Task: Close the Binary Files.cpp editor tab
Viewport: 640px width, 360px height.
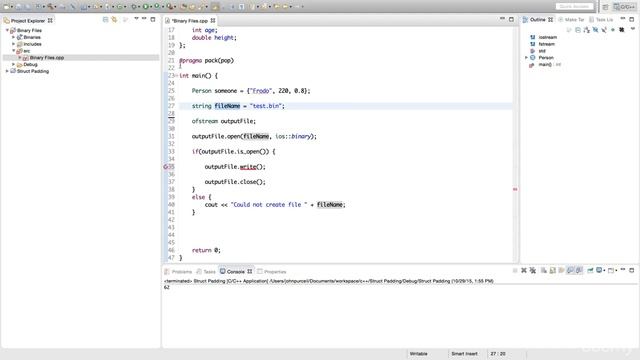Action: click(213, 20)
